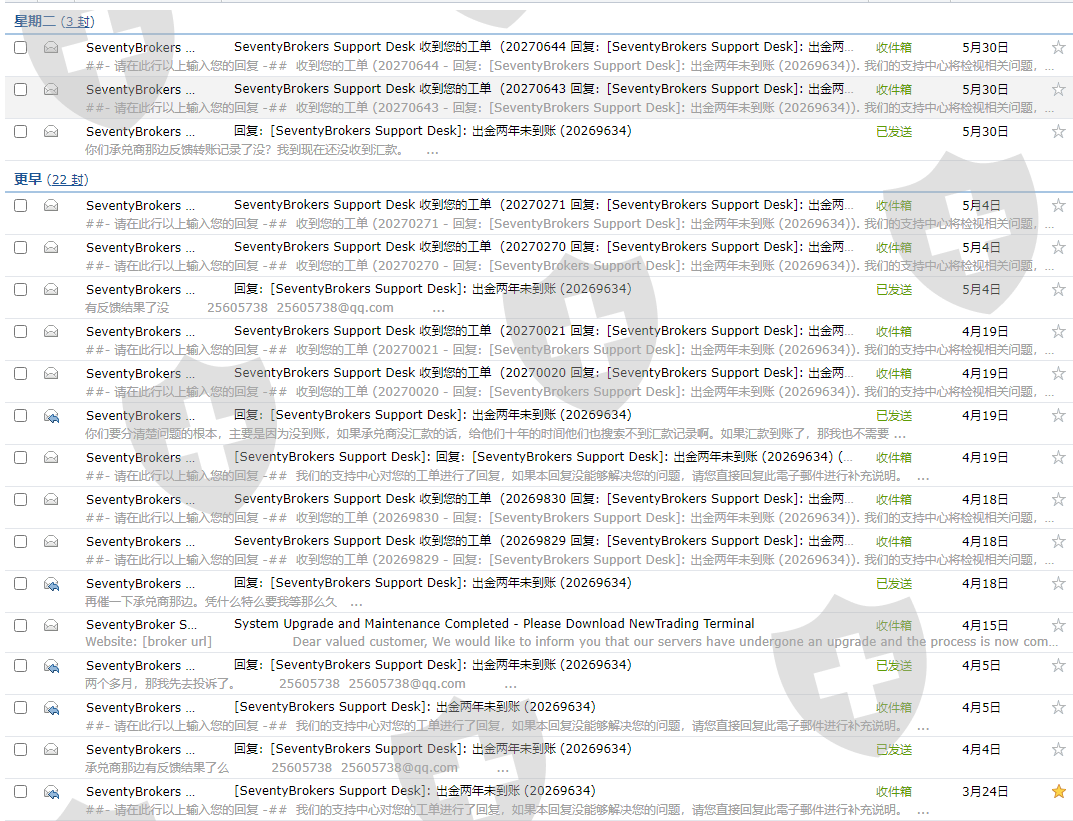
Task: Open the sent reply dated 4月4日
Action: tap(432, 748)
